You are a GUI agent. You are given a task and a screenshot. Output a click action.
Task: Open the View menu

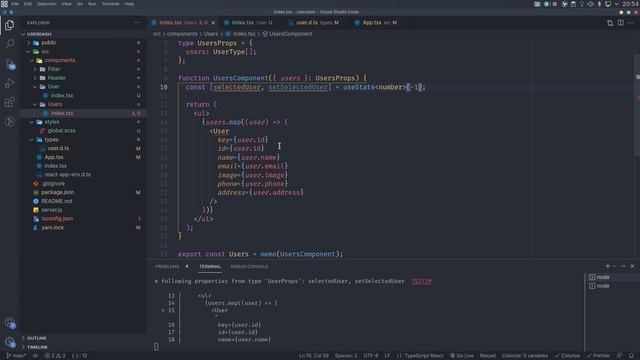67,4
